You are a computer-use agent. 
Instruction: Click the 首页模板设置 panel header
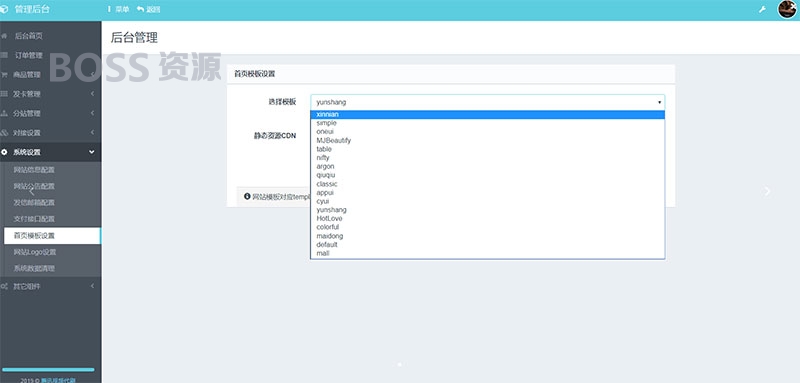451,74
